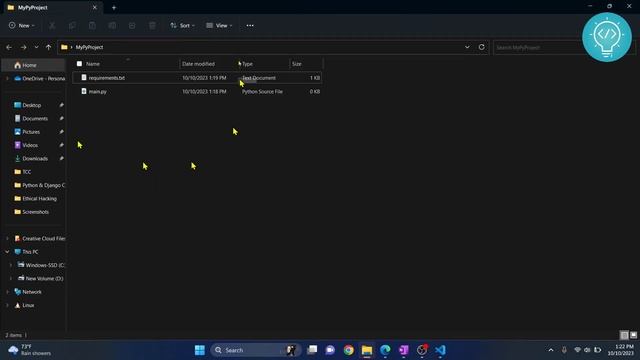Screen dimensions: 640x360
Task: Expand the address bar history dropdown
Action: [x=467, y=47]
